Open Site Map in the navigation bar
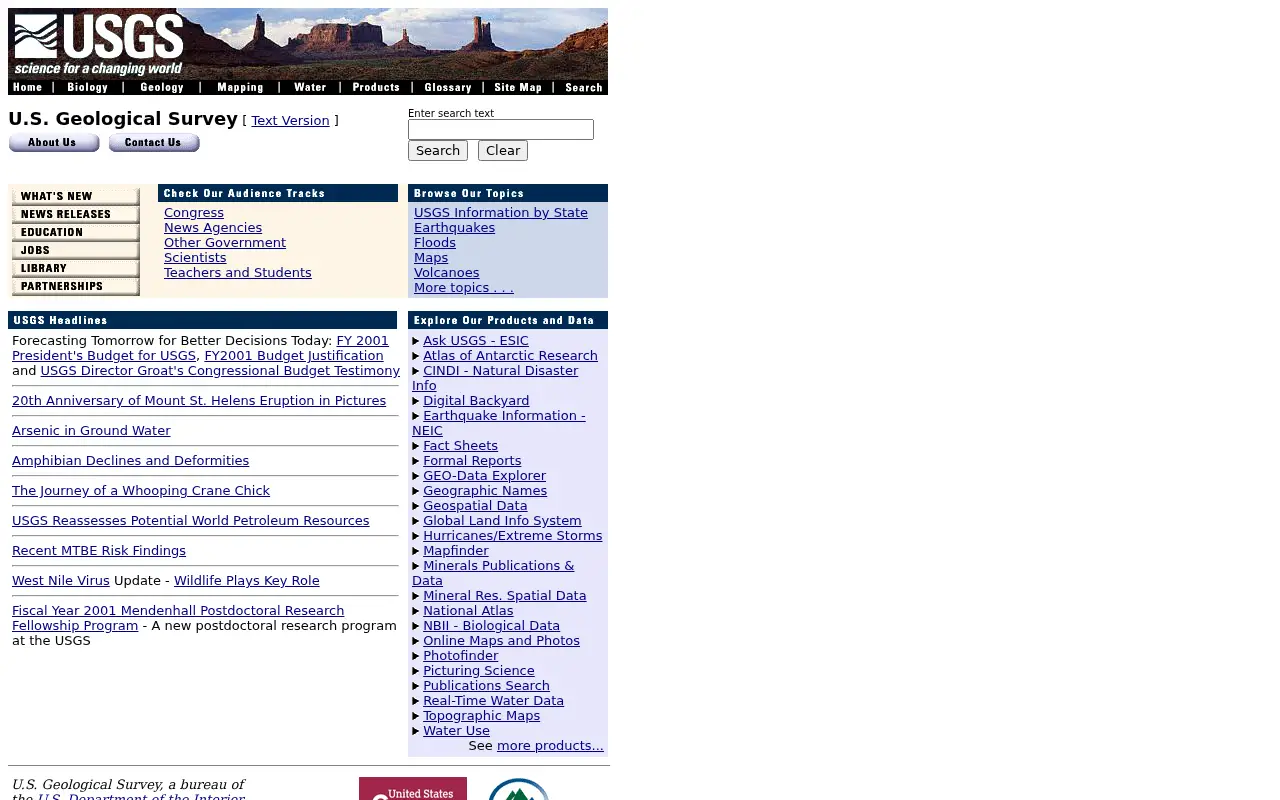 click(x=518, y=87)
